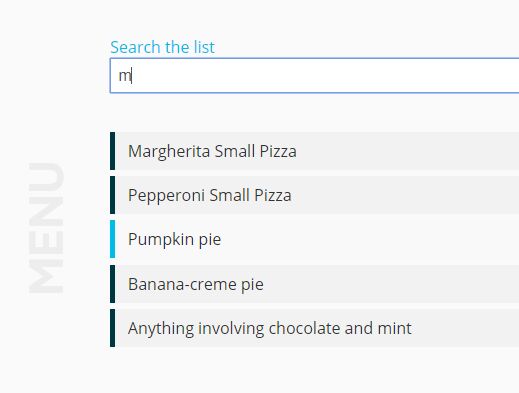519x393 pixels.
Task: Pick the Banana-creme pie item
Action: [314, 284]
